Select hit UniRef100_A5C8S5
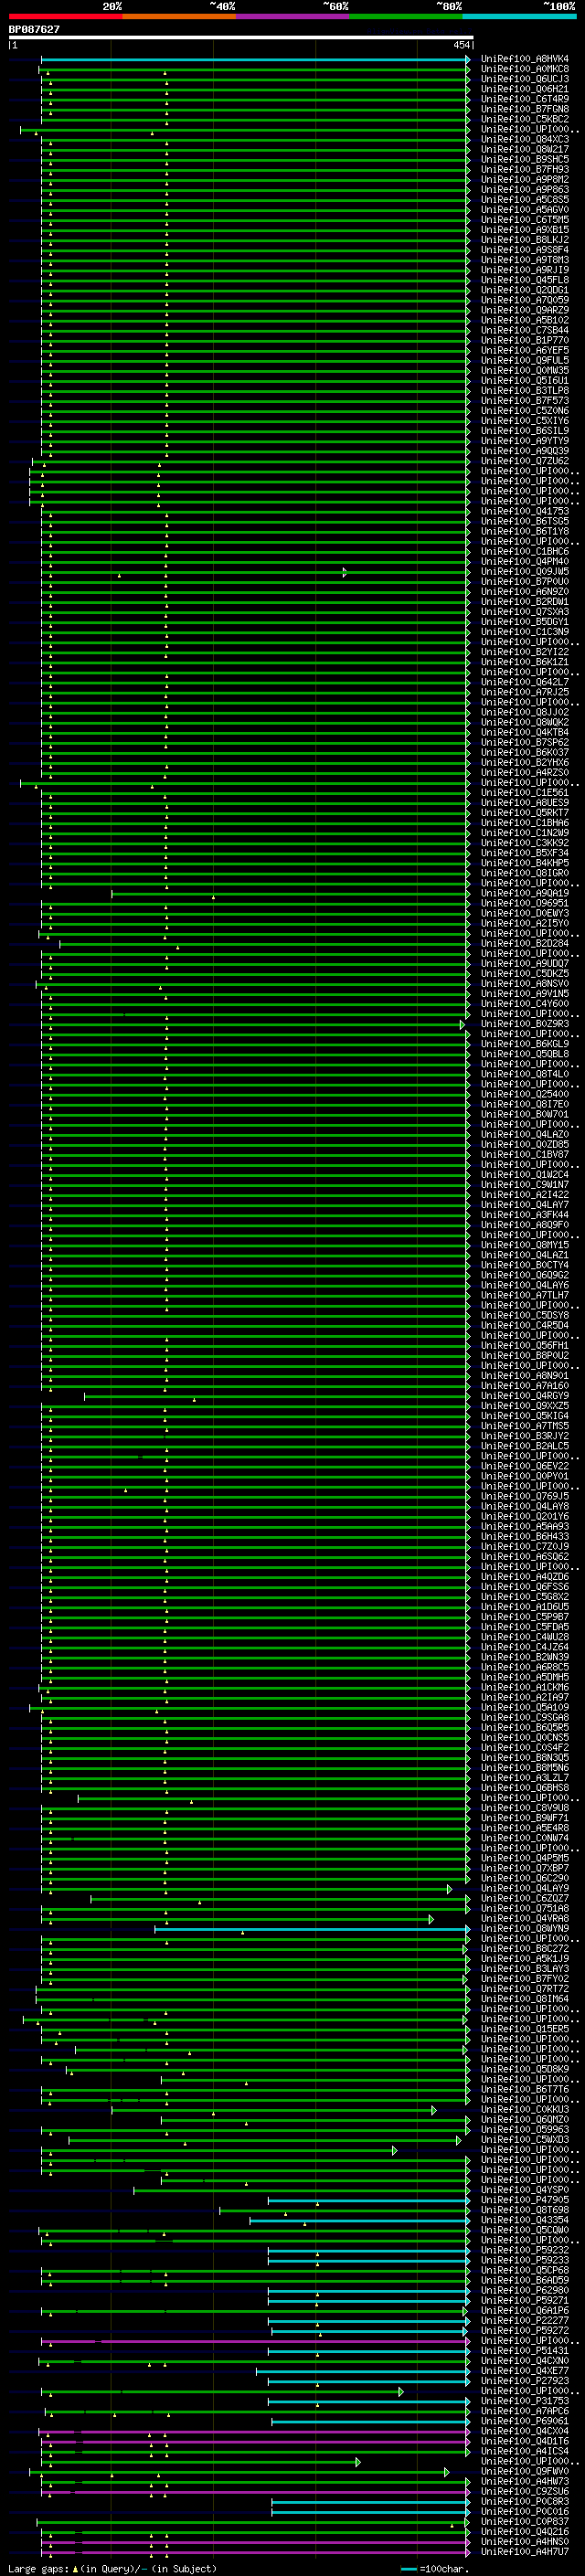Screen dimensions: 585x2576 click(524, 199)
